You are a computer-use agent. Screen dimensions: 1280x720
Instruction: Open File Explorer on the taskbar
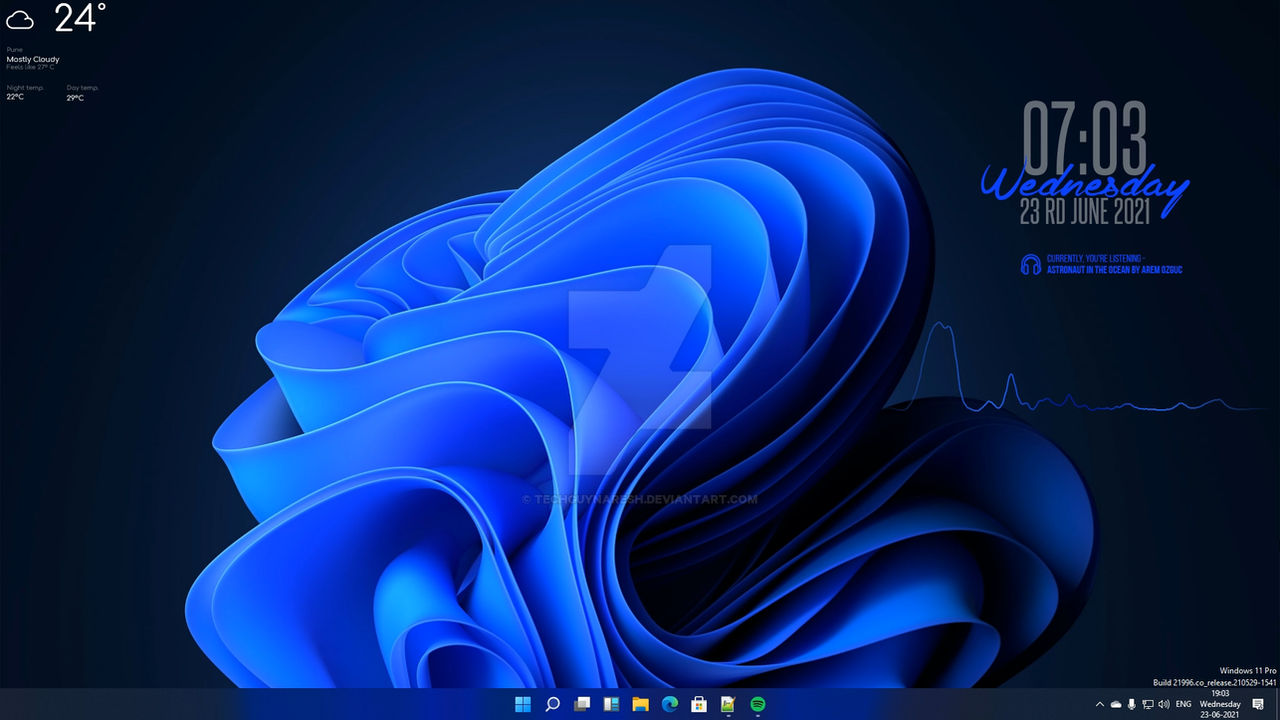(x=640, y=704)
